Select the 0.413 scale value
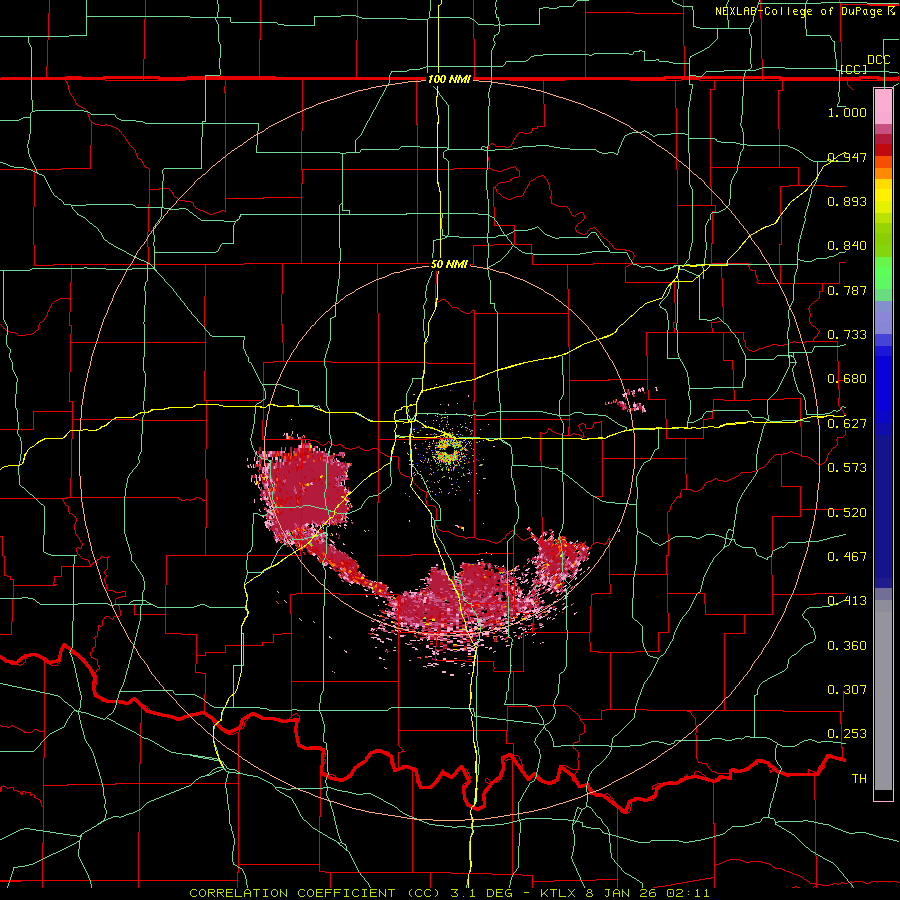The image size is (900, 900). [847, 601]
